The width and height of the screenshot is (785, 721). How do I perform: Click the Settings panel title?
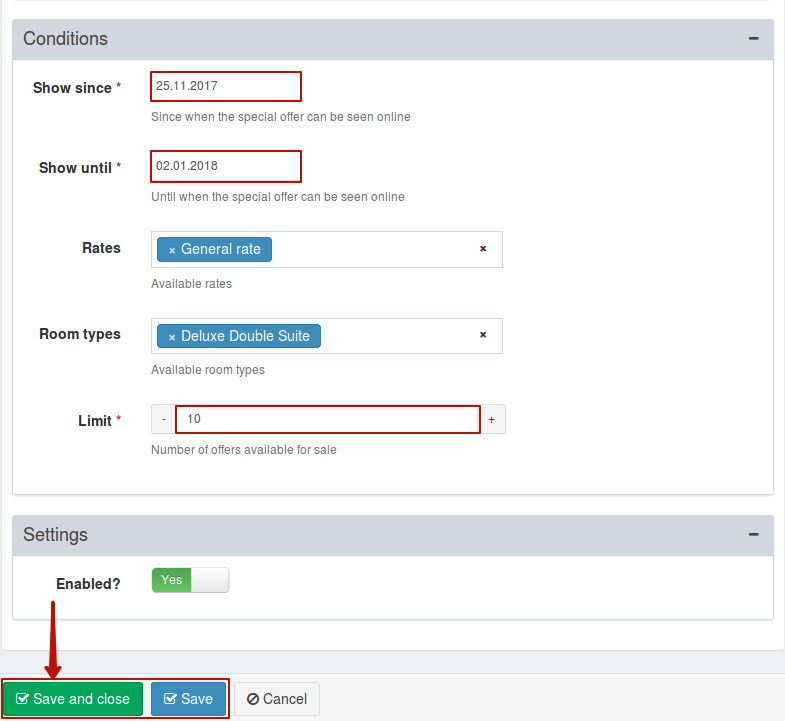[56, 535]
